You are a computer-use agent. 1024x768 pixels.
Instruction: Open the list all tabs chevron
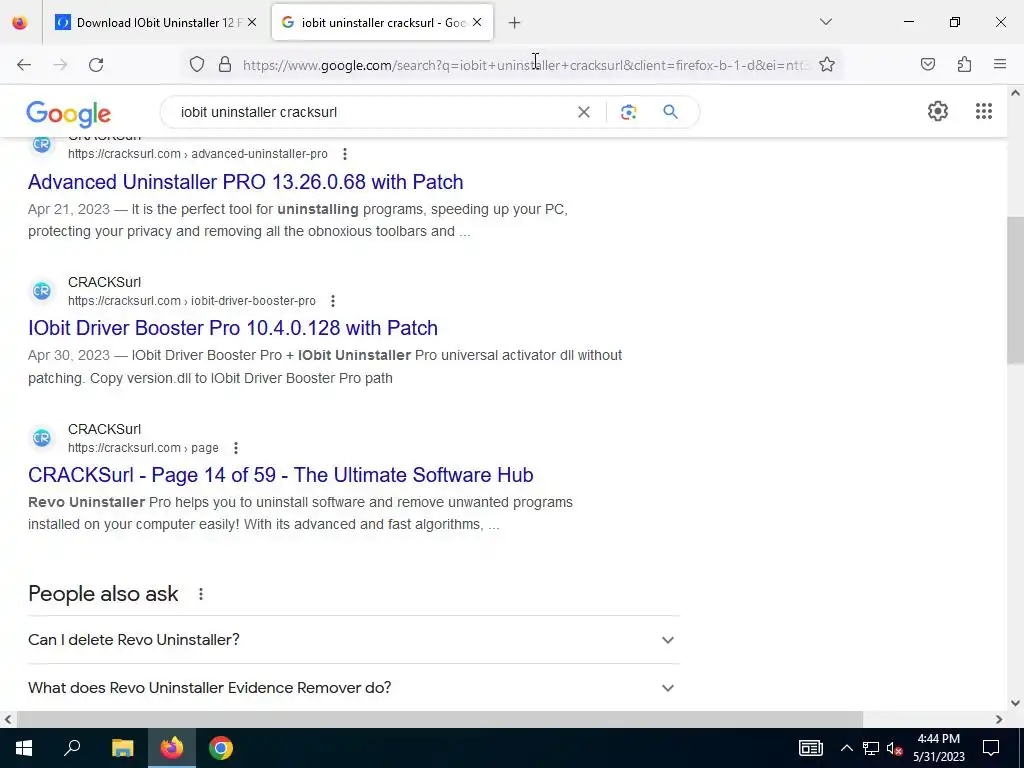click(825, 22)
